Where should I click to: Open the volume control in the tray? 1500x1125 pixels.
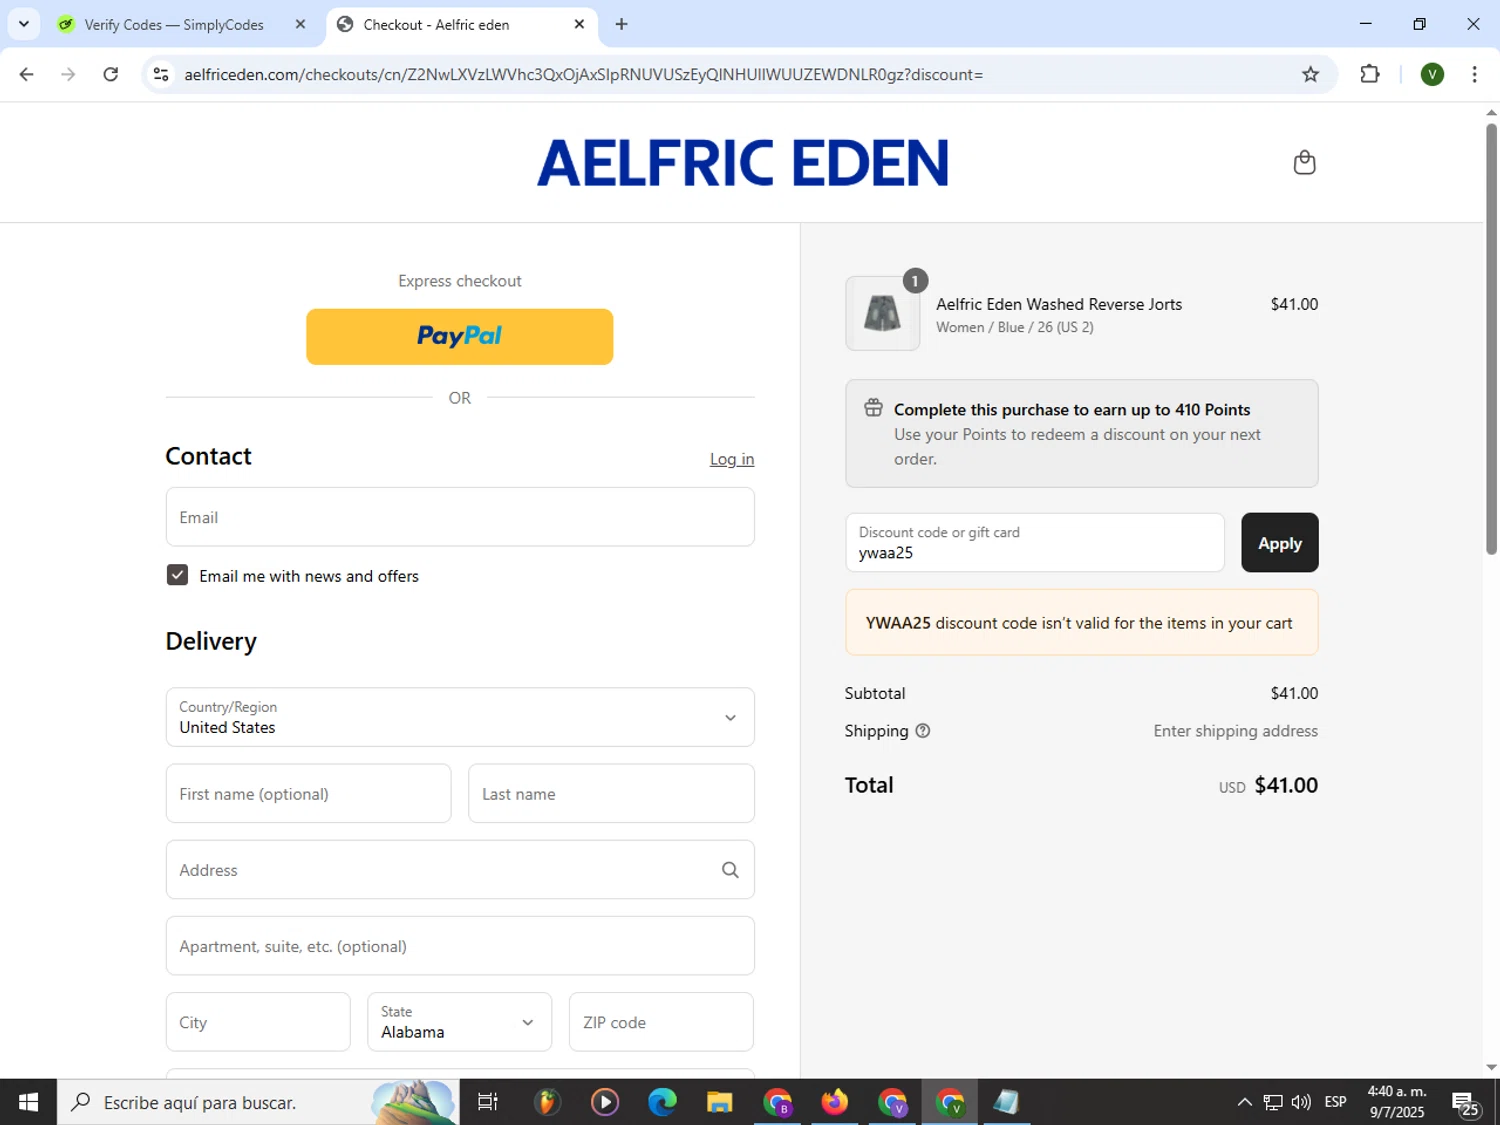[x=1301, y=1102]
